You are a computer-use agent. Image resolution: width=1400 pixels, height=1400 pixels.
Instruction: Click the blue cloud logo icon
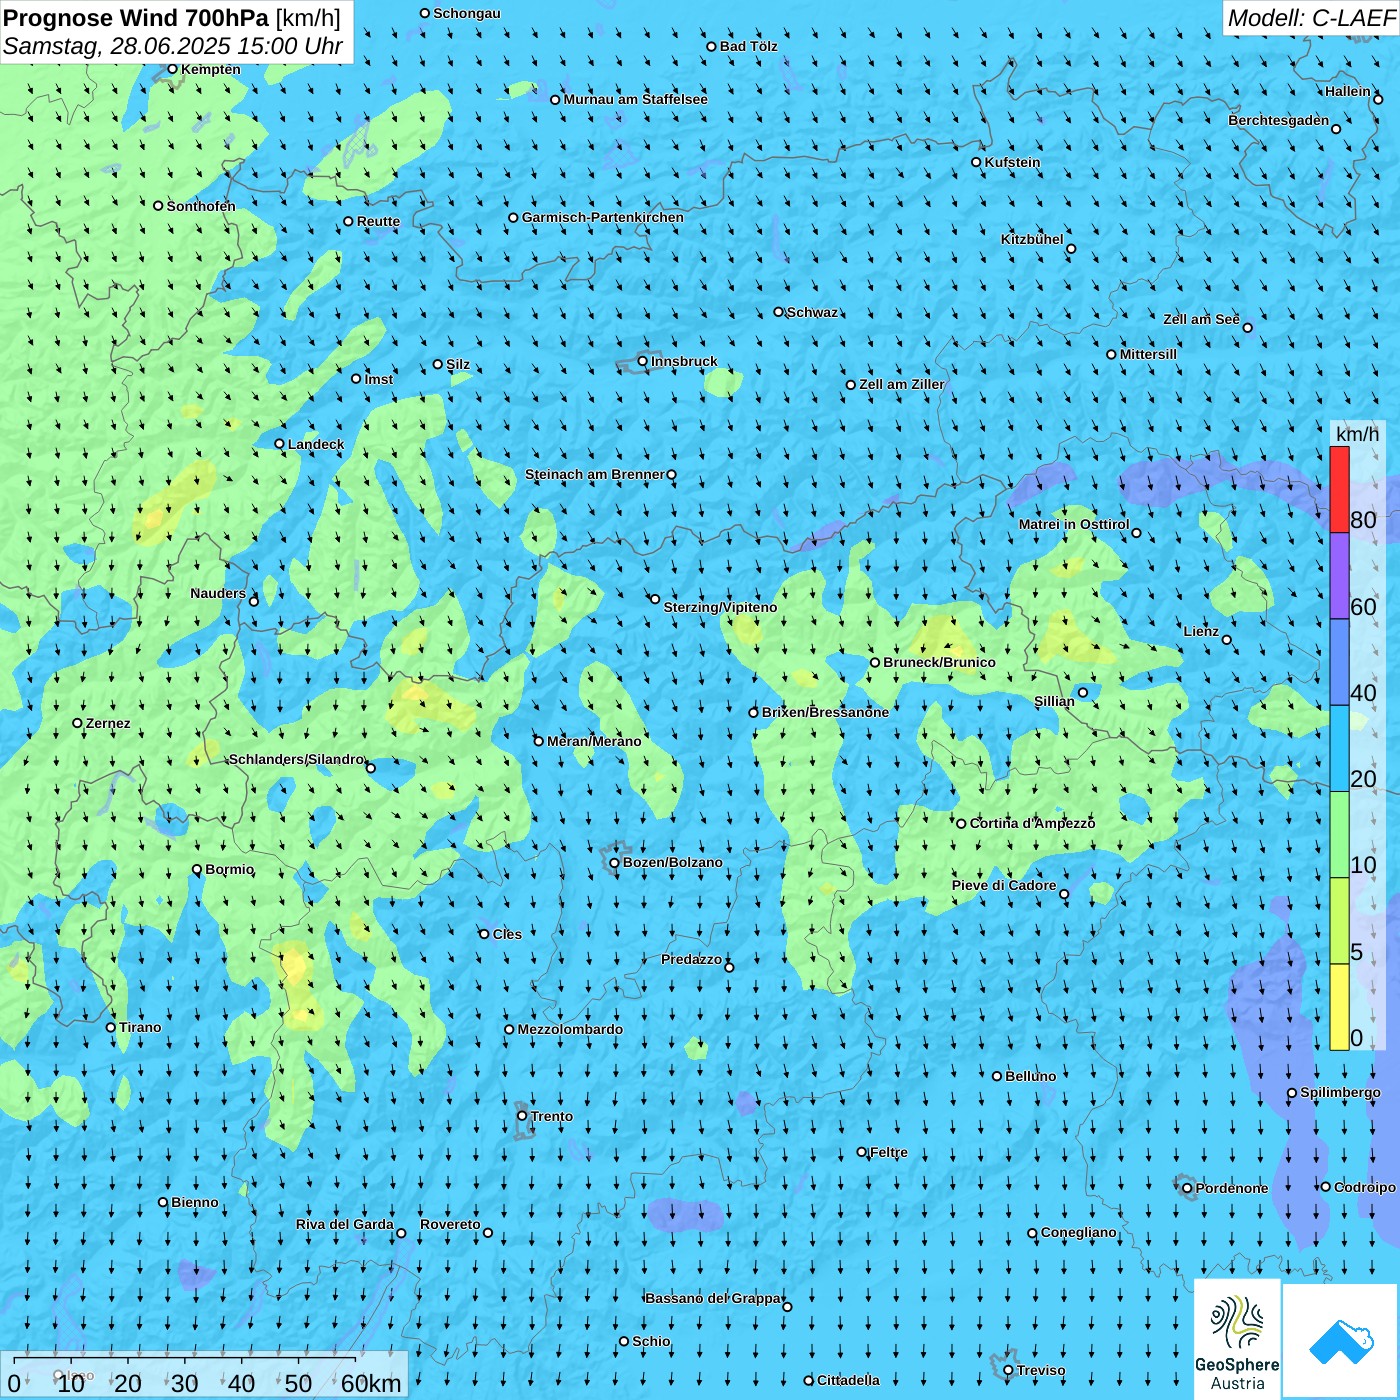[1341, 1342]
